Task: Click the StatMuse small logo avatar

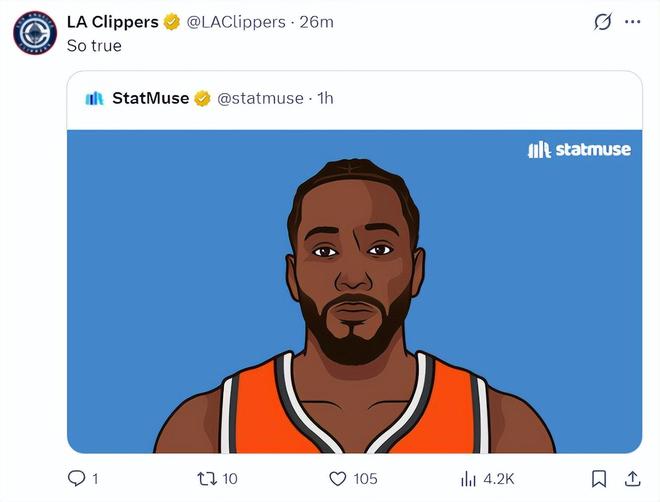Action: pos(95,98)
